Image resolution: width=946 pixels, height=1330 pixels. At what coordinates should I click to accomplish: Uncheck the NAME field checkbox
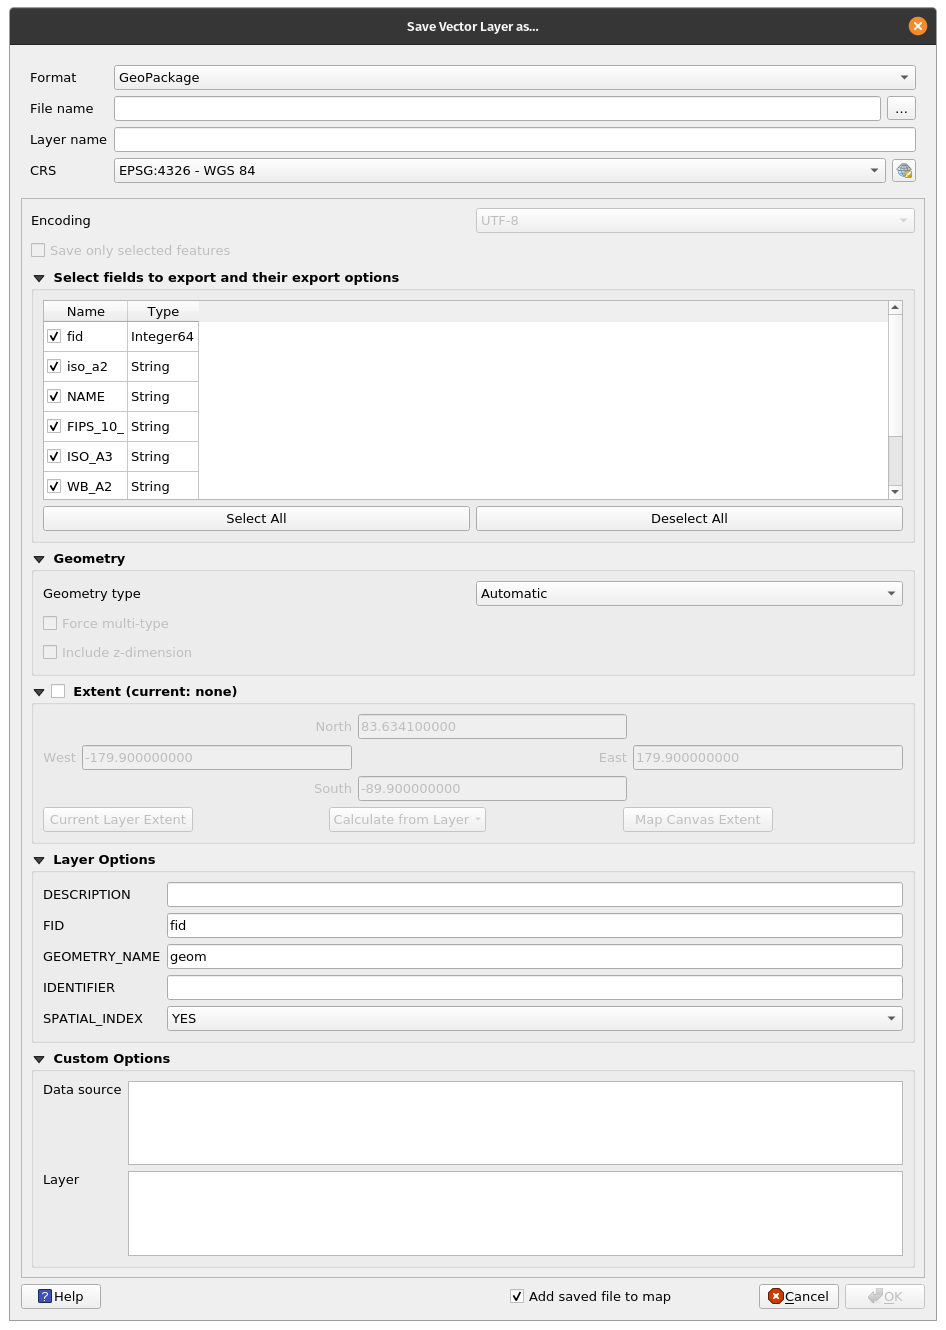54,396
